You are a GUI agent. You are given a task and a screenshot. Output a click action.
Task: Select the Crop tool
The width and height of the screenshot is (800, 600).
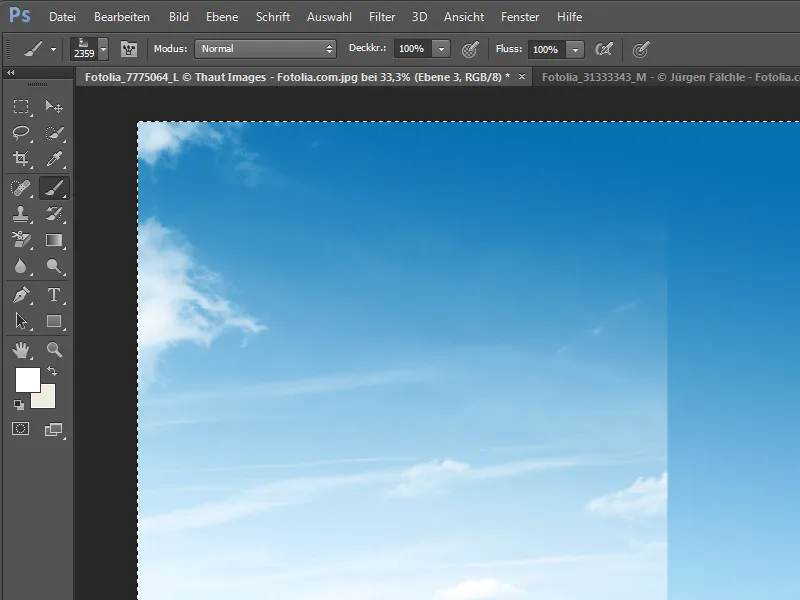coord(21,159)
